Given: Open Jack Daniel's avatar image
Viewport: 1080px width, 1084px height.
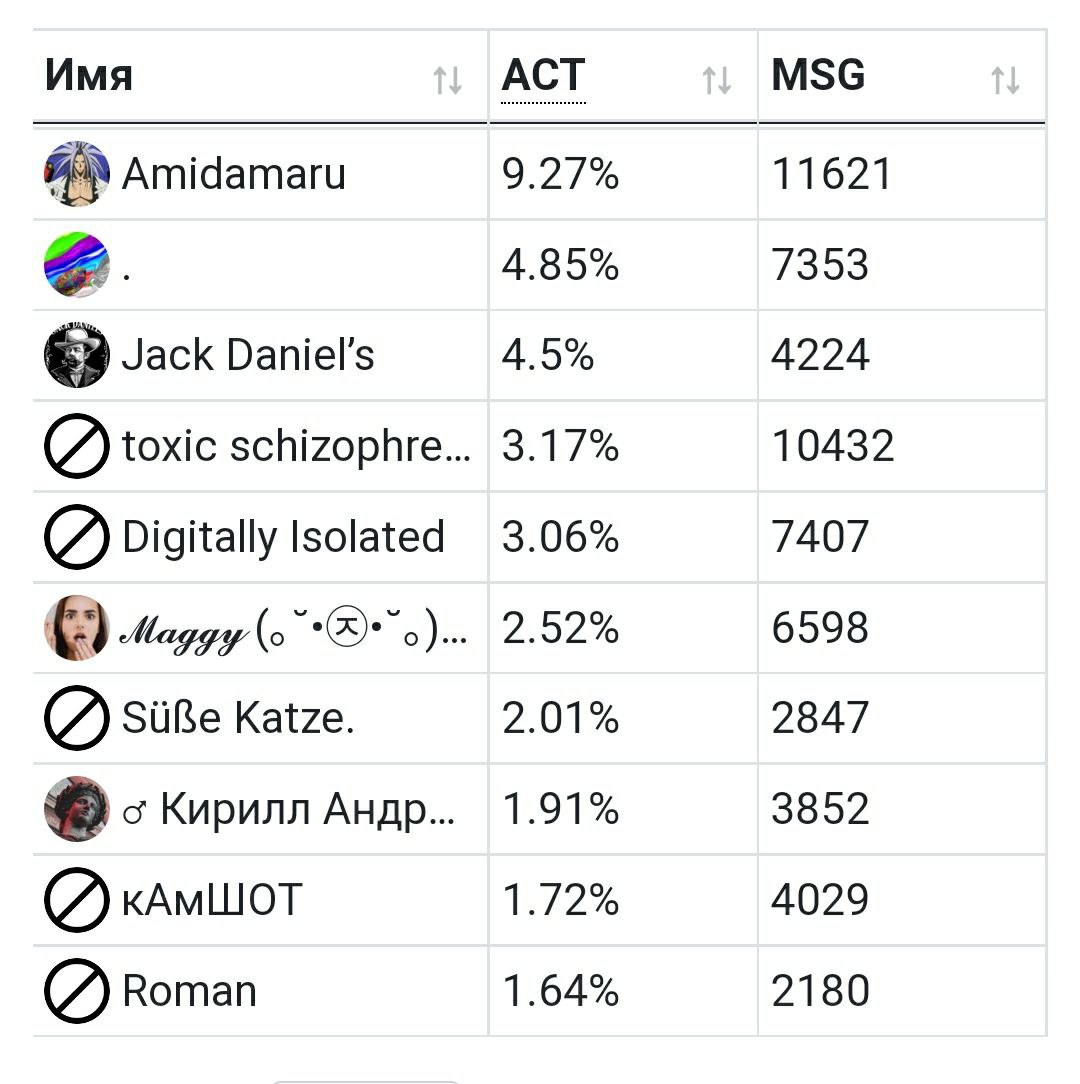Looking at the screenshot, I should click(x=77, y=355).
